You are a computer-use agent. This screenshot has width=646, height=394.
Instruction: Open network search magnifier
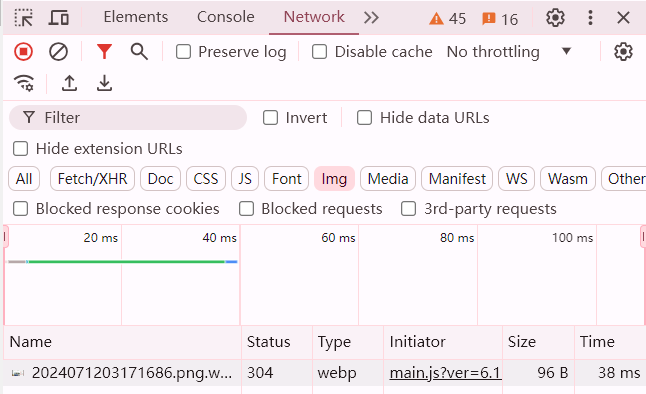[x=139, y=52]
